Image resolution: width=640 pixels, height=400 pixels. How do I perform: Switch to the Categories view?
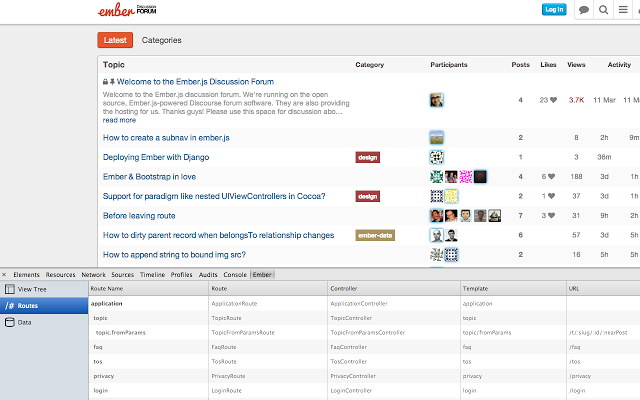tap(162, 40)
